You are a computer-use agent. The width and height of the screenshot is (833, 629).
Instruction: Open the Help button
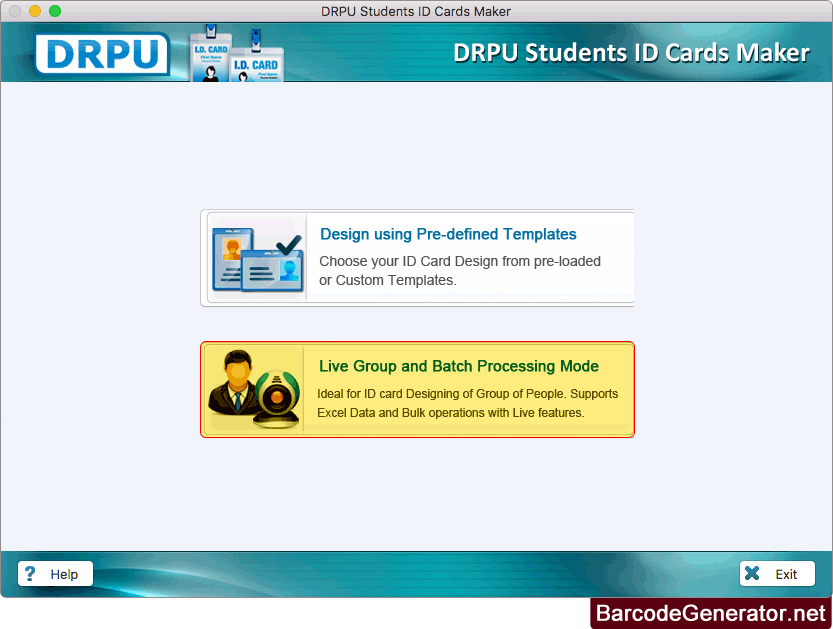click(55, 574)
